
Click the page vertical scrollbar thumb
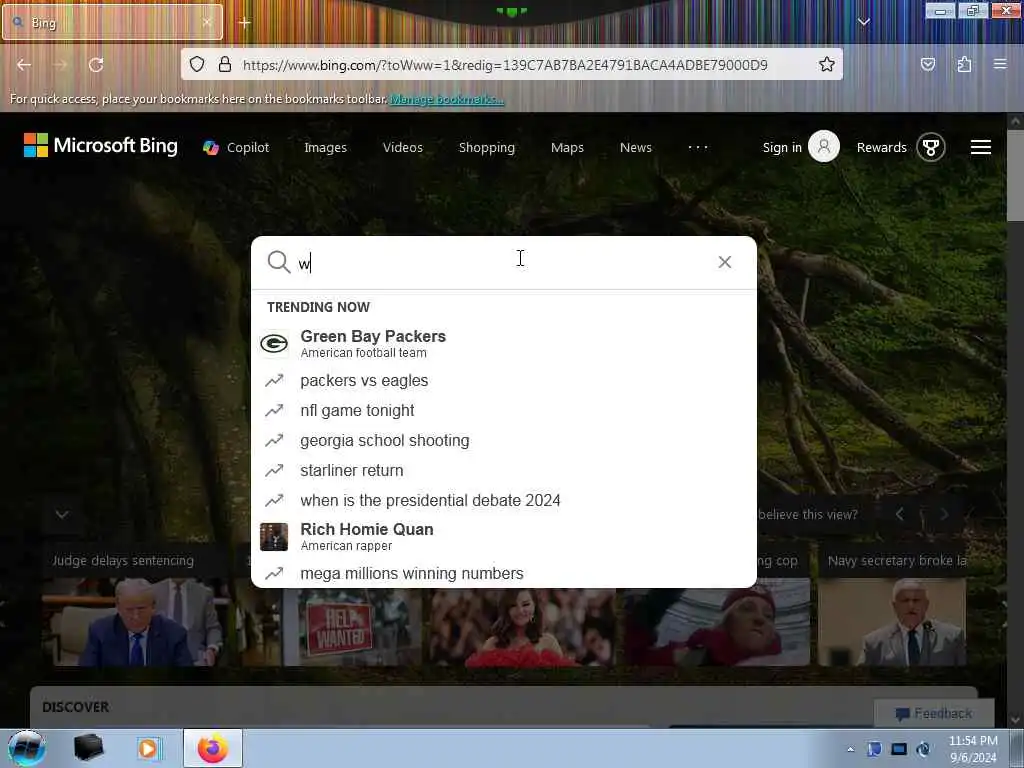pyautogui.click(x=1014, y=177)
